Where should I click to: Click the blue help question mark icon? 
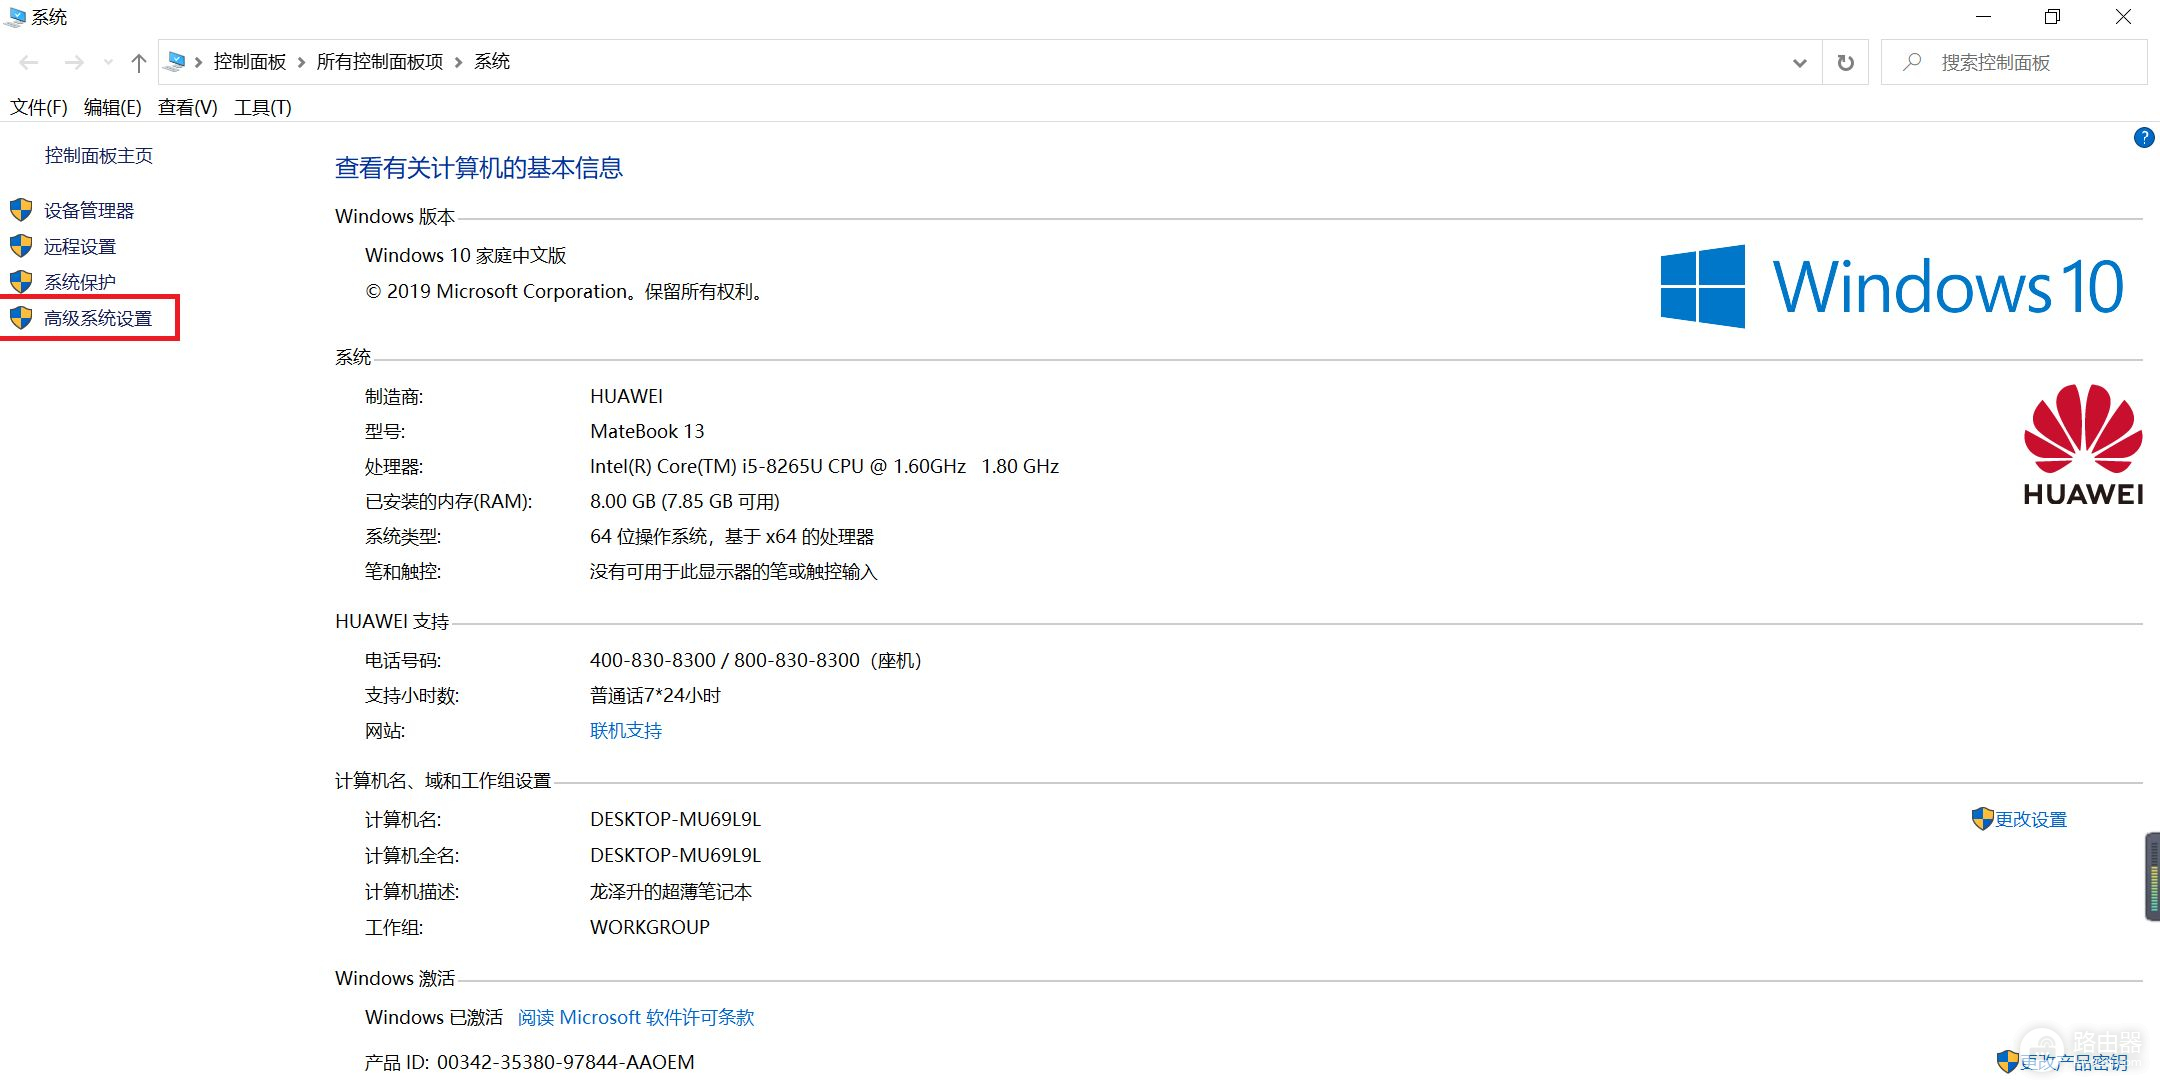[x=2143, y=138]
